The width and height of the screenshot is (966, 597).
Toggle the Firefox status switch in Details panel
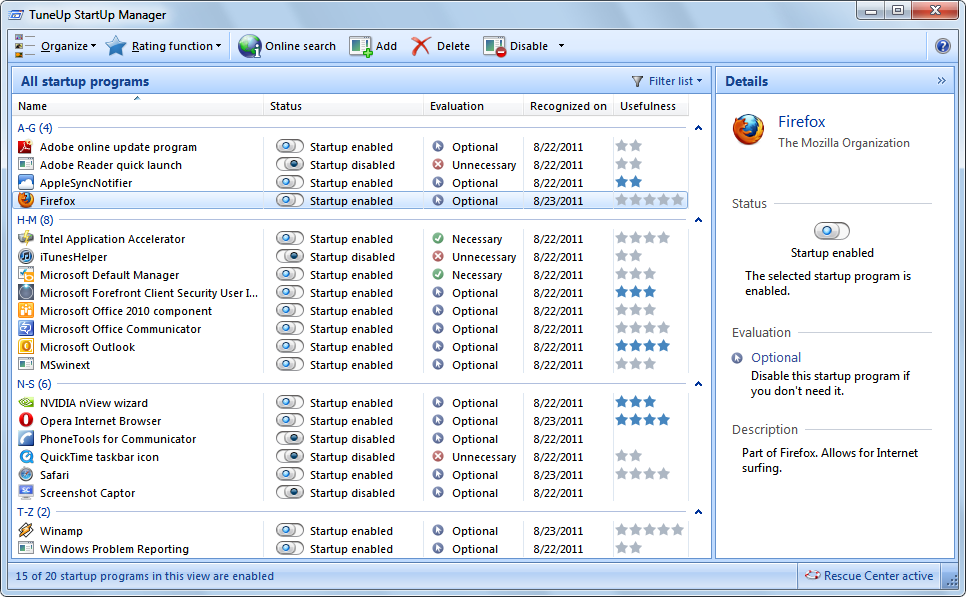click(831, 231)
